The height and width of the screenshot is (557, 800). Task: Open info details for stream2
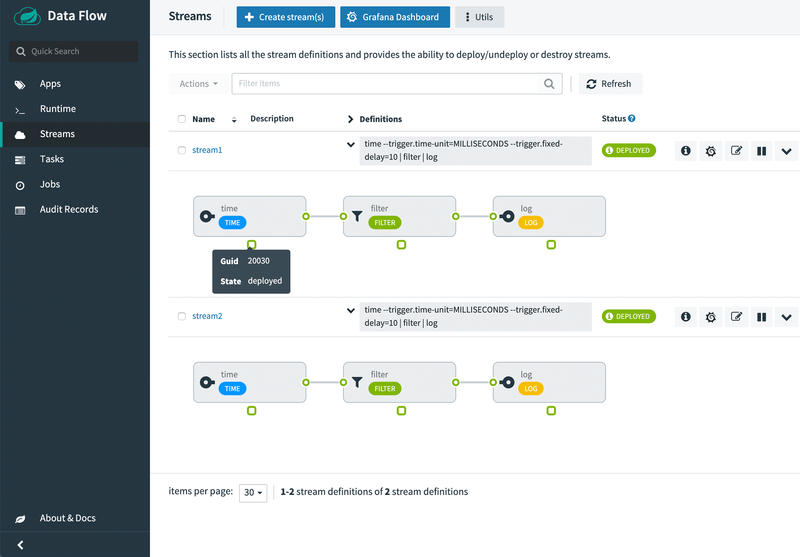tap(686, 317)
